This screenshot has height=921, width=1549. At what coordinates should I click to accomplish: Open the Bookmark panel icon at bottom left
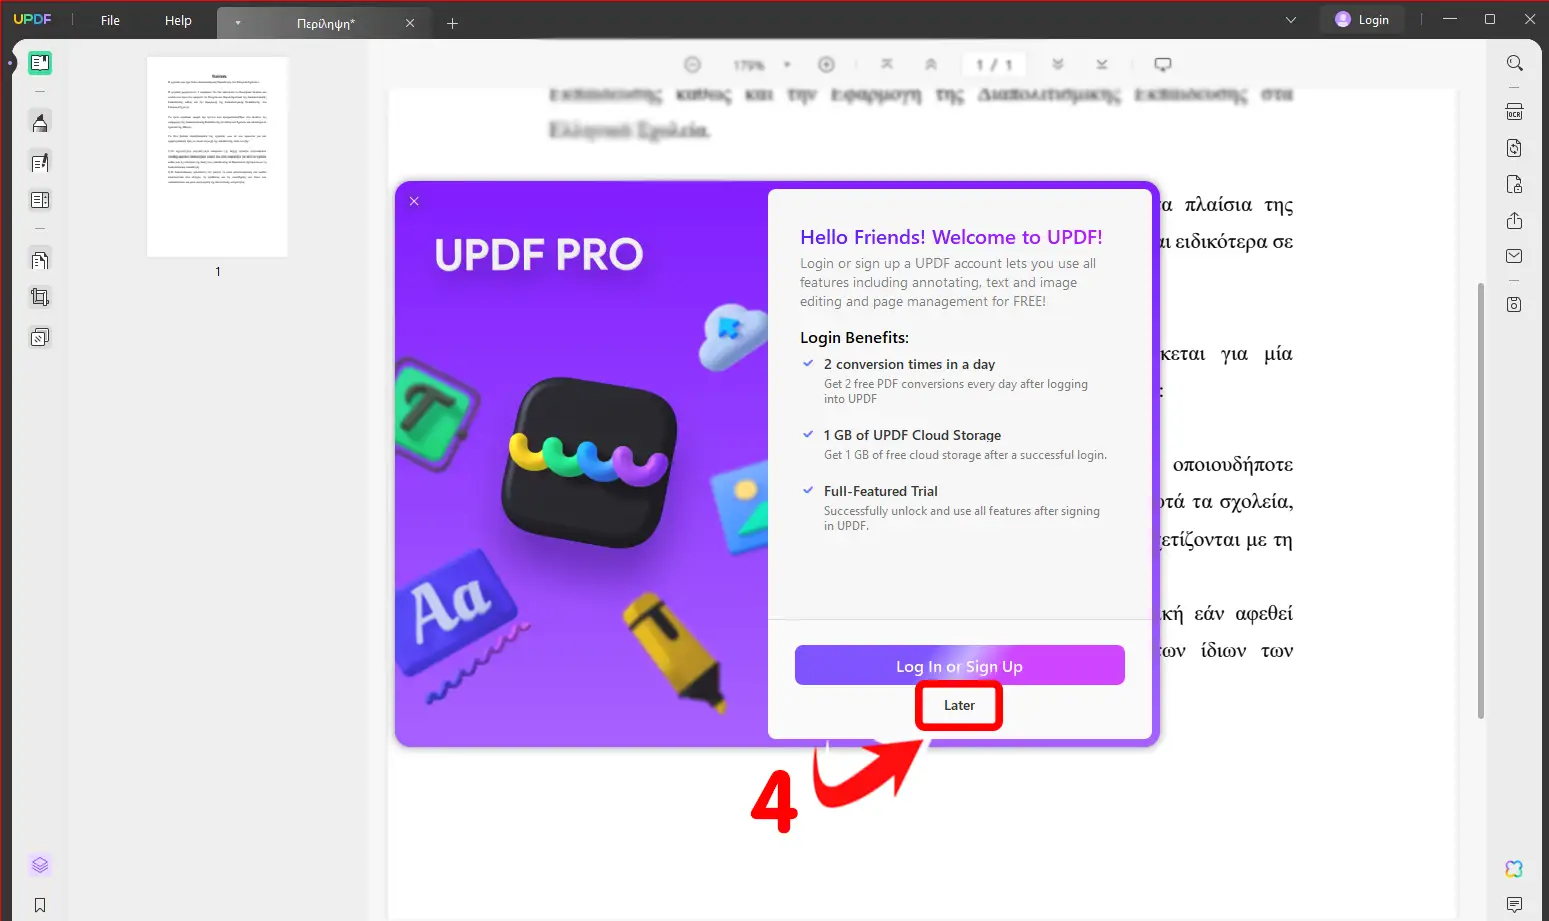pyautogui.click(x=40, y=905)
